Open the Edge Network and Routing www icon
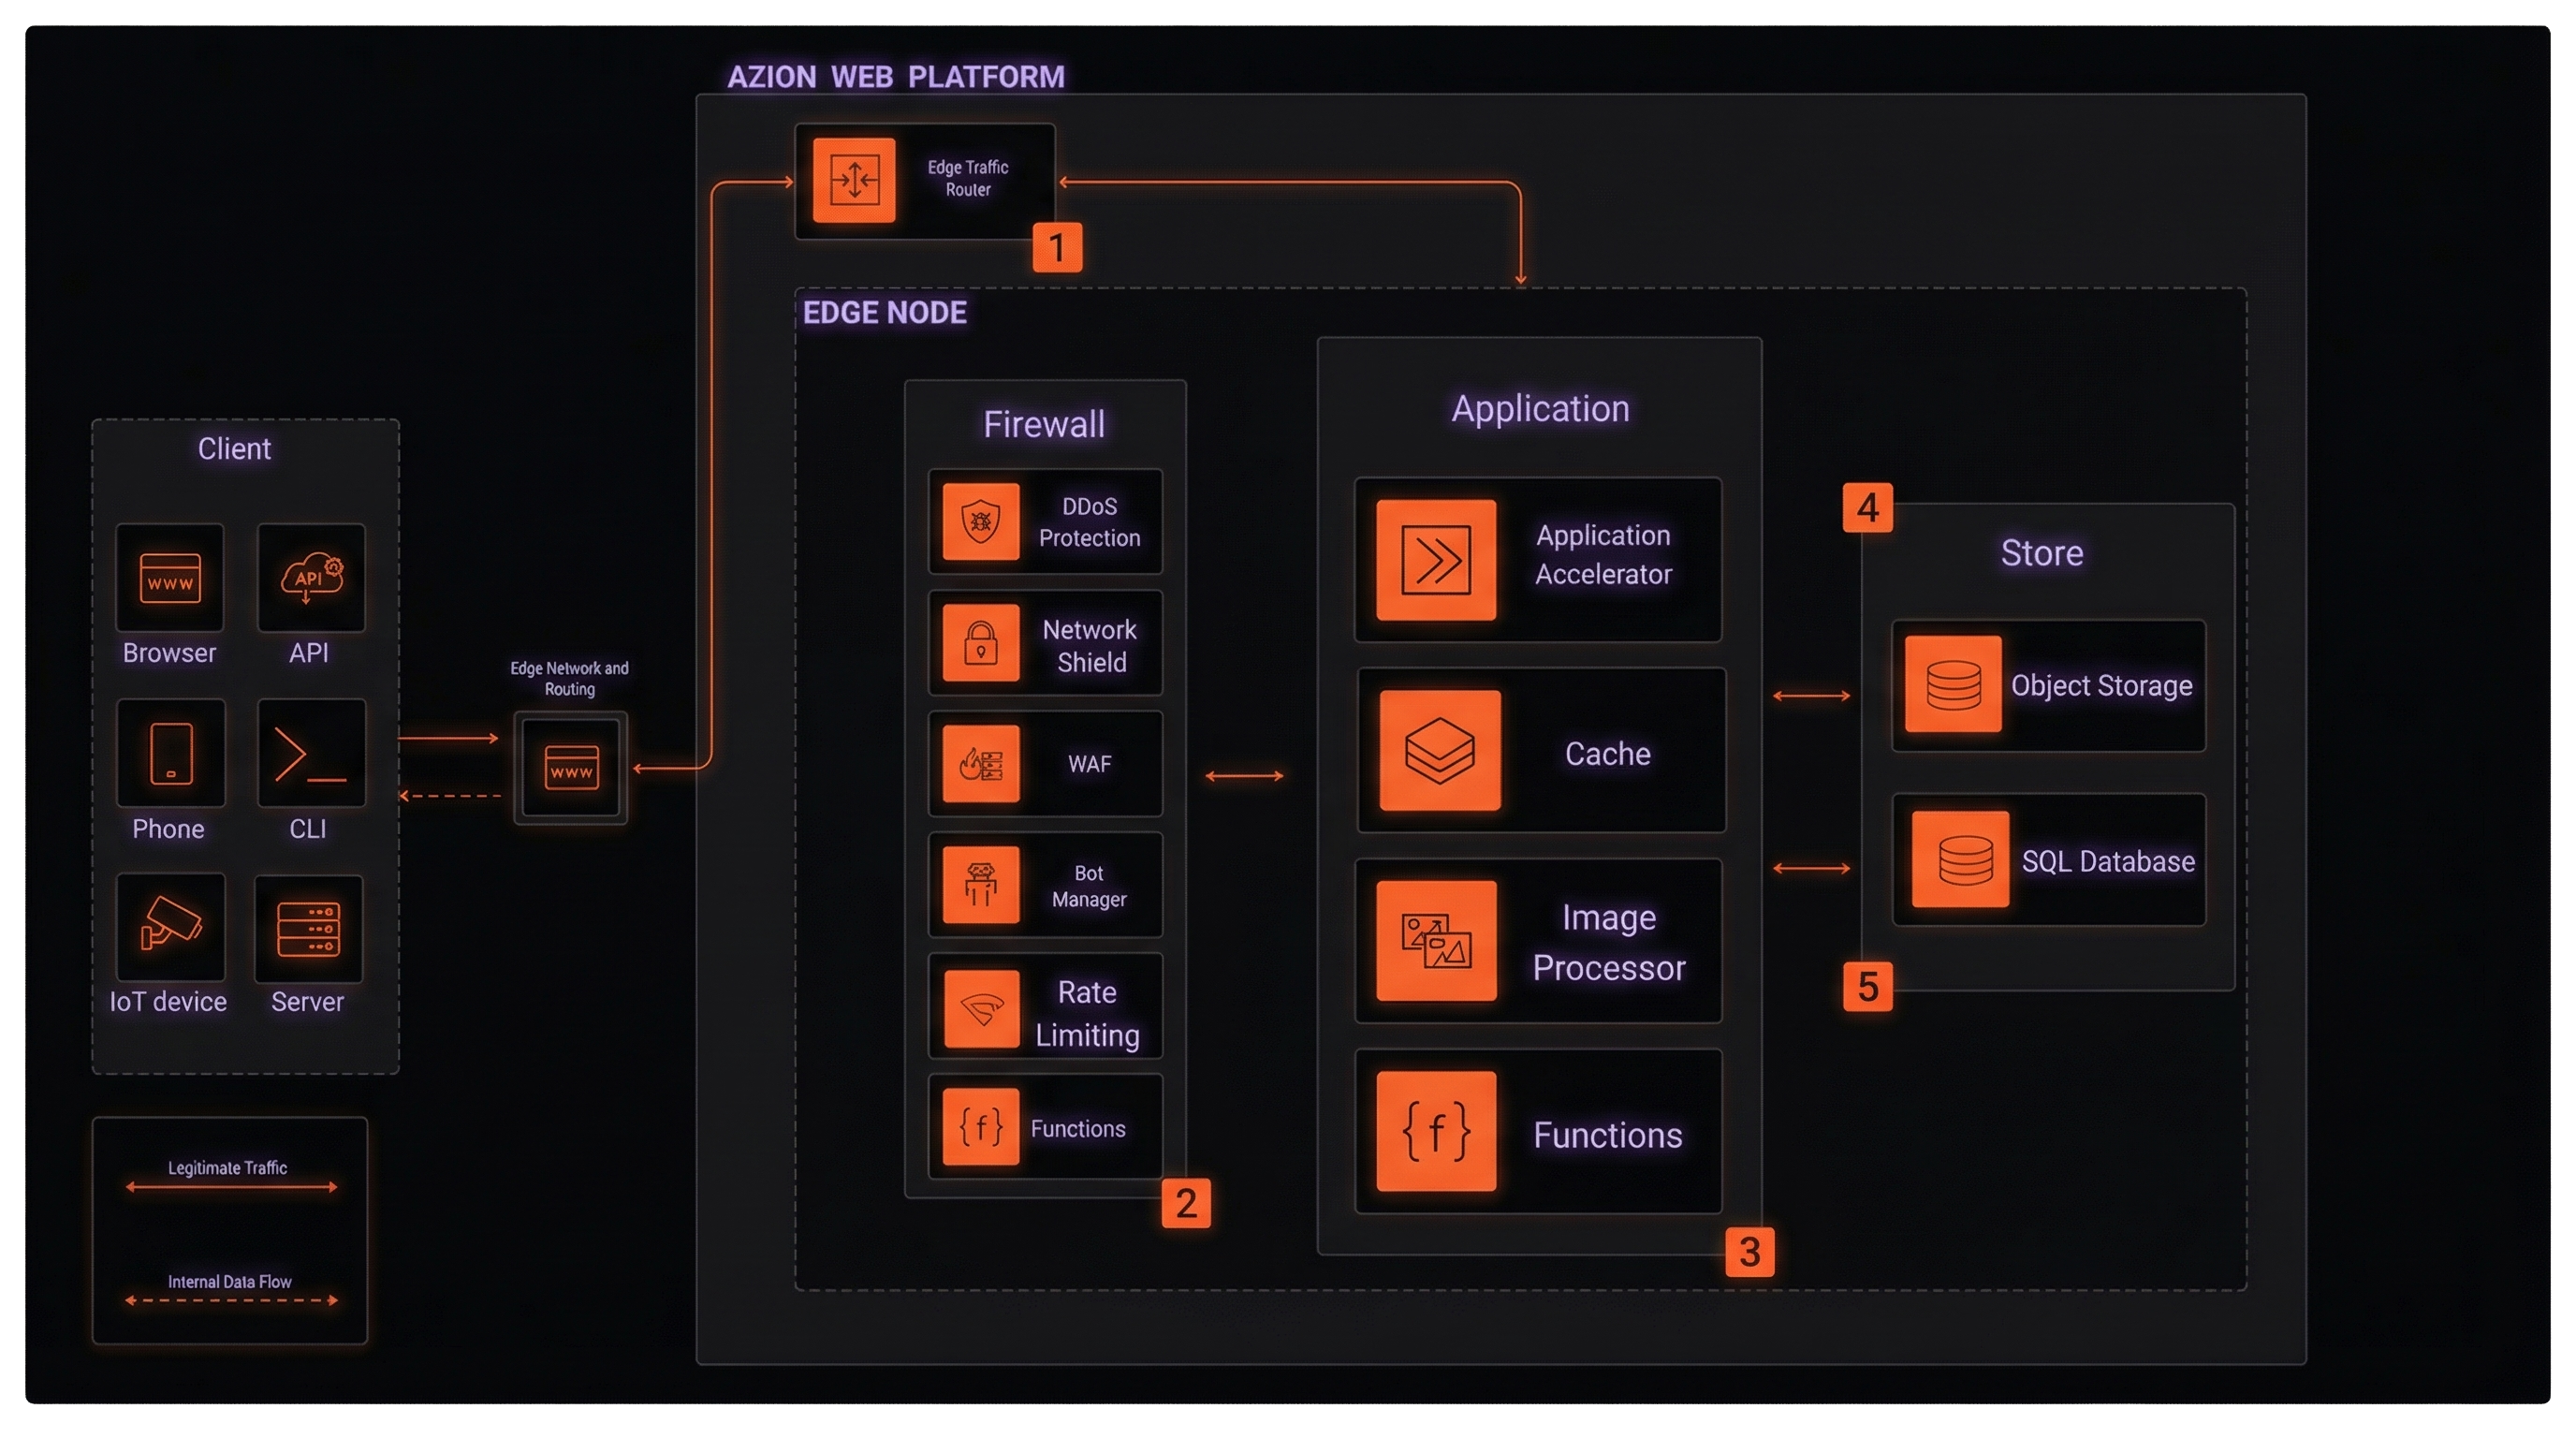Screen dimensions: 2576x1438 coord(571,768)
